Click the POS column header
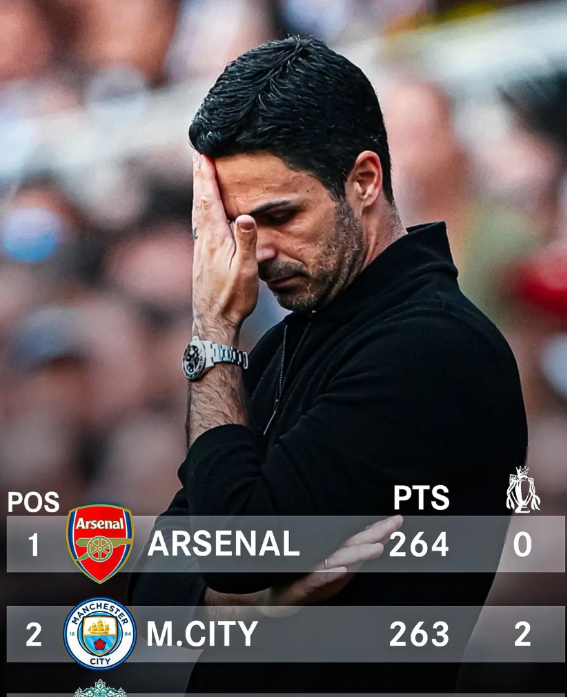 pyautogui.click(x=33, y=502)
